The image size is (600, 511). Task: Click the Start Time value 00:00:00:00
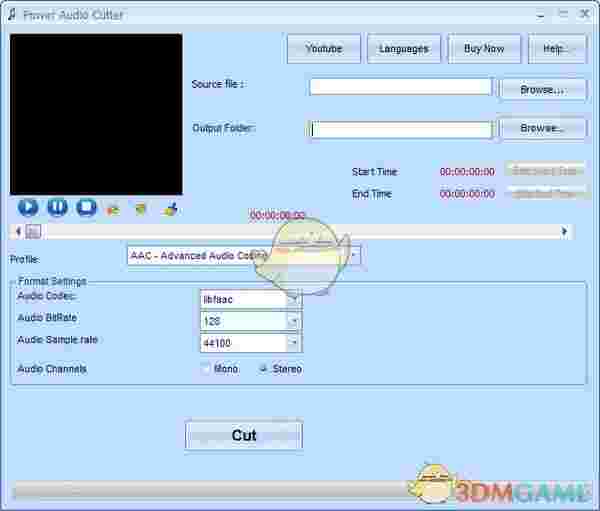pos(467,171)
